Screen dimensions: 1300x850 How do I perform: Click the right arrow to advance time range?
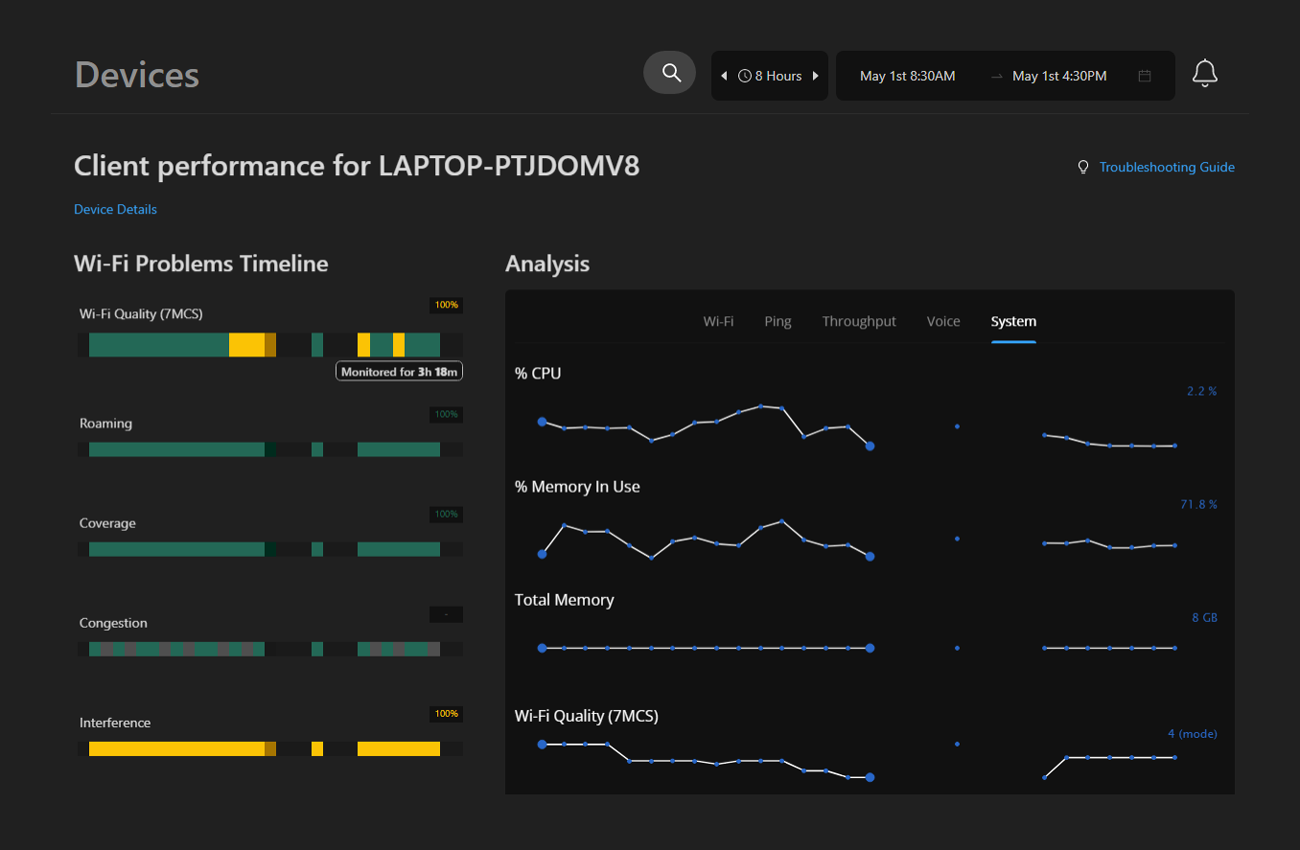click(816, 75)
